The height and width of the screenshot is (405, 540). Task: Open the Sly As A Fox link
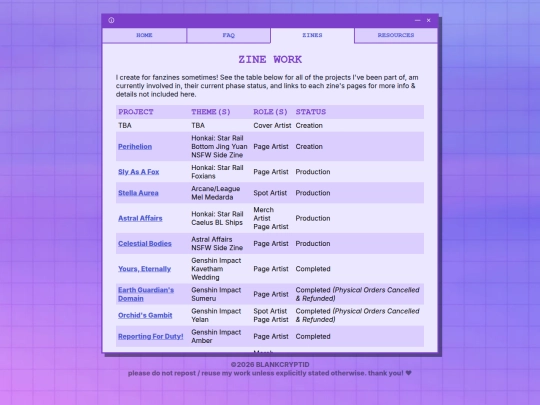(x=138, y=172)
